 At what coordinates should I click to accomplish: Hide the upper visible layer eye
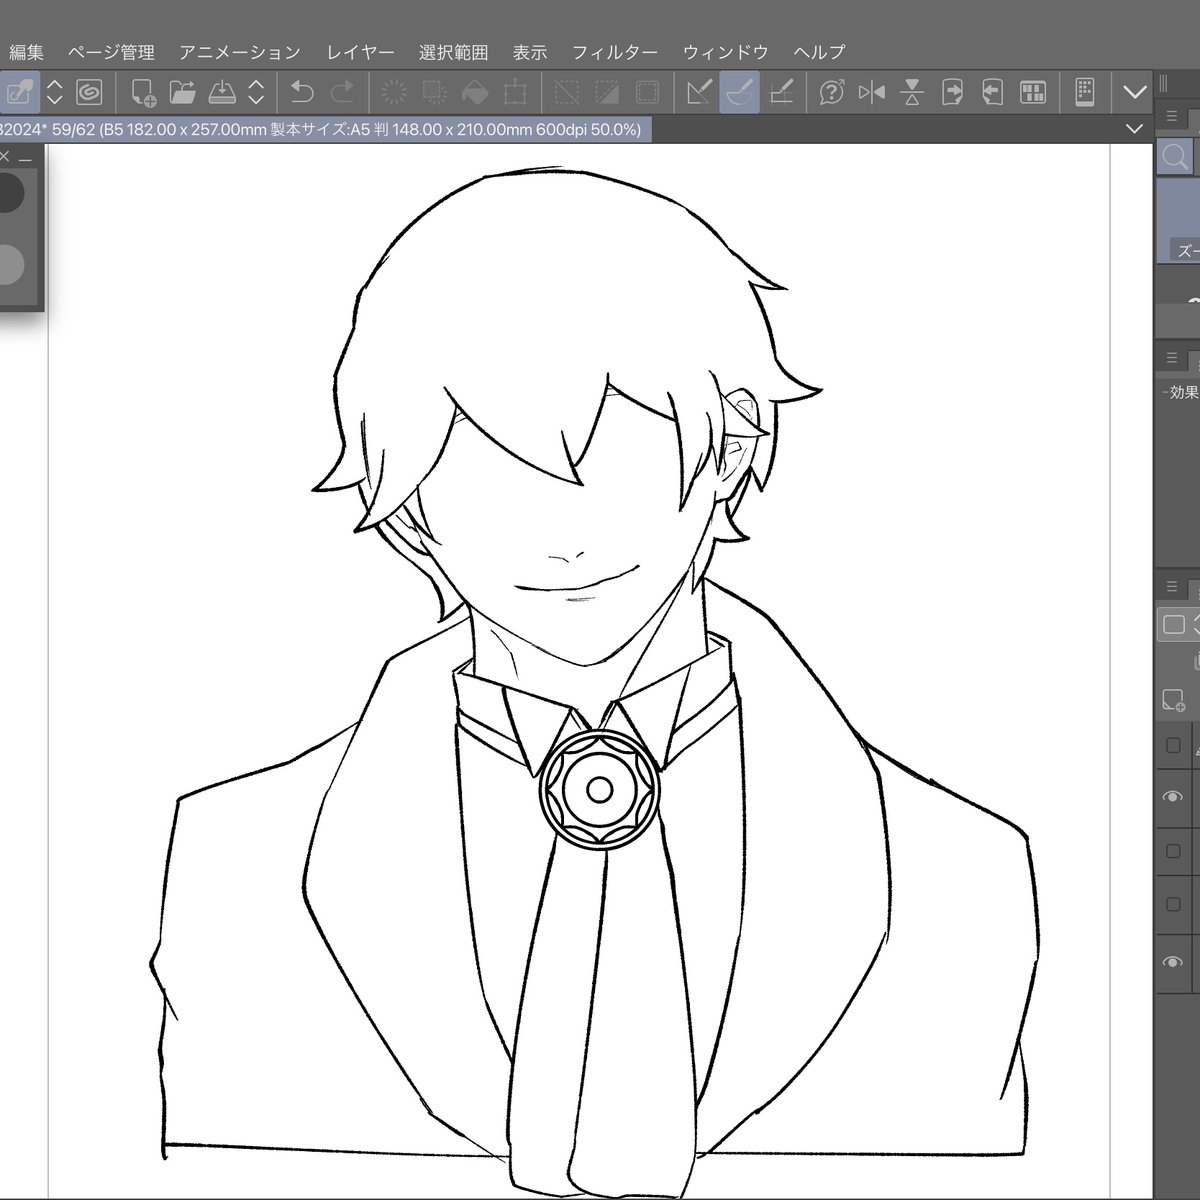click(1173, 797)
